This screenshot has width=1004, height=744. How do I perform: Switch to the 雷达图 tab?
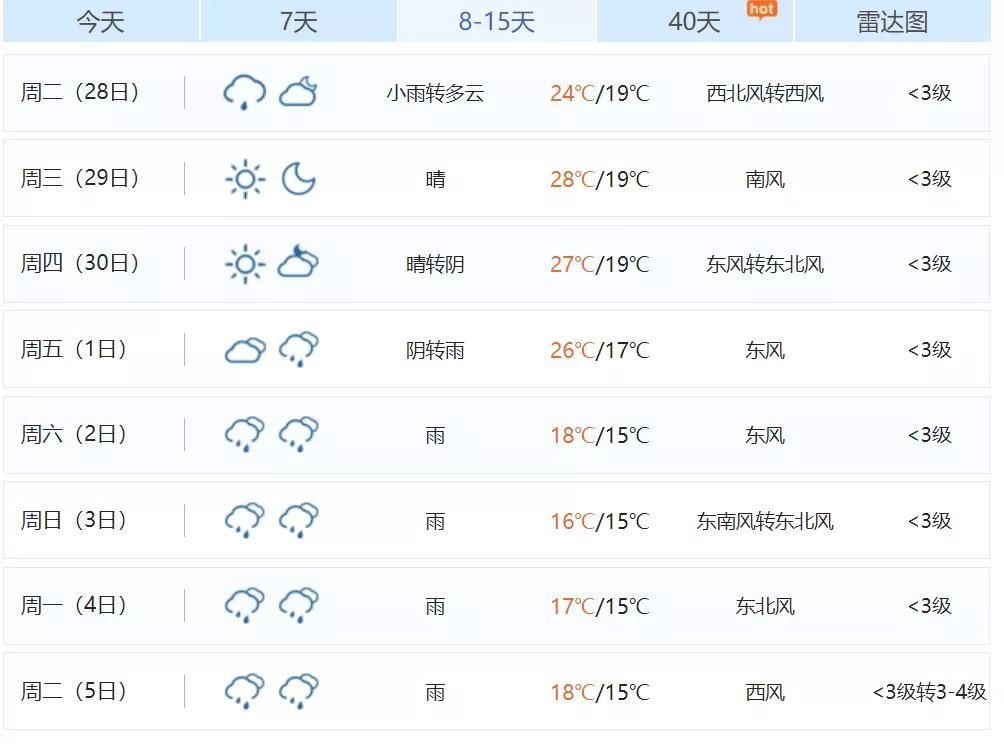[892, 21]
